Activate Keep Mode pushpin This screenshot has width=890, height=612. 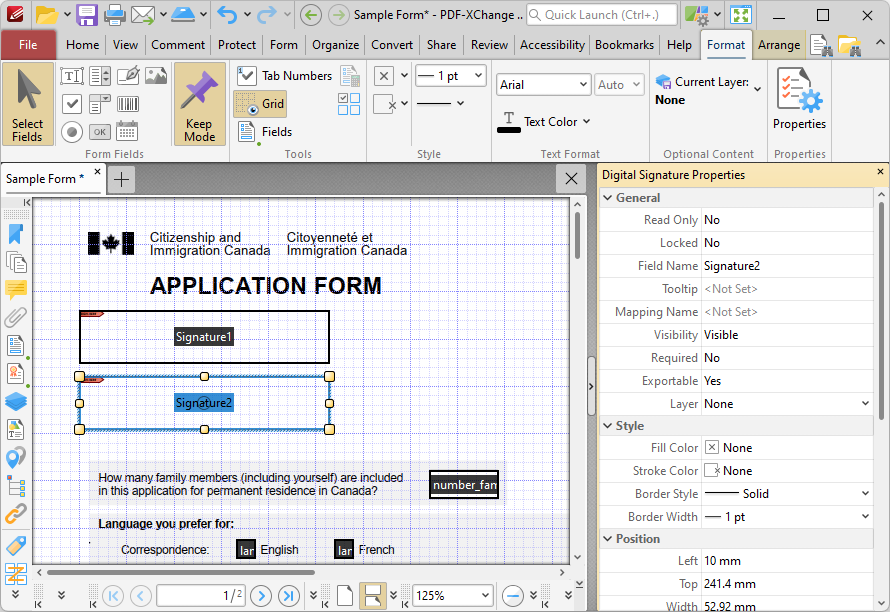199,104
